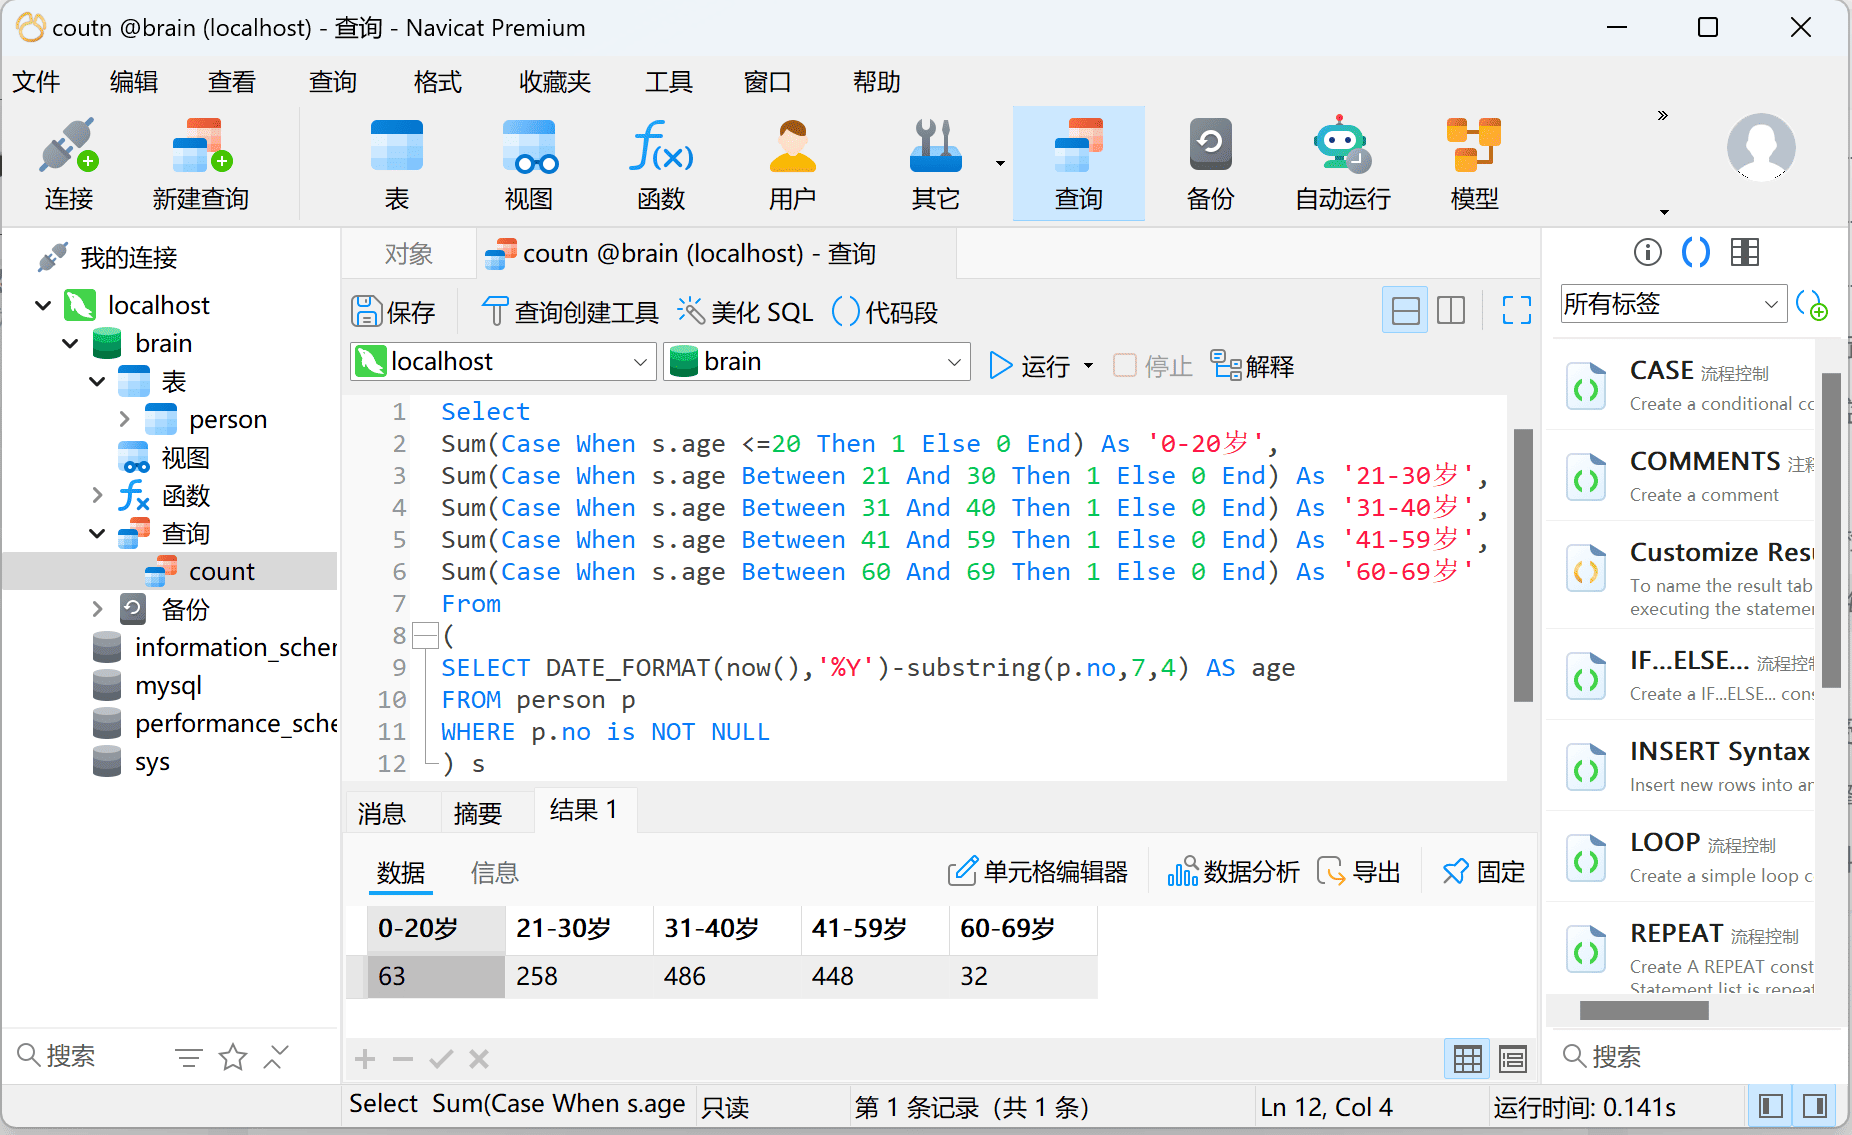Save the query with 保存

(x=393, y=312)
